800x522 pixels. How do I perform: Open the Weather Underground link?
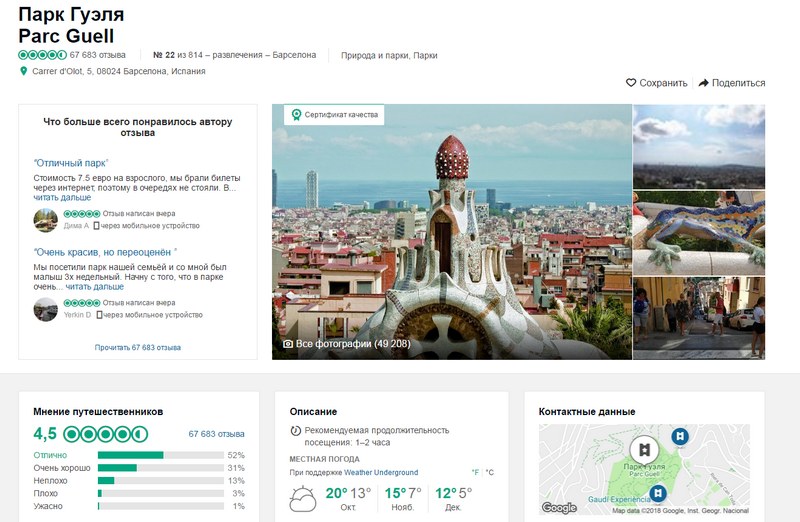click(381, 473)
